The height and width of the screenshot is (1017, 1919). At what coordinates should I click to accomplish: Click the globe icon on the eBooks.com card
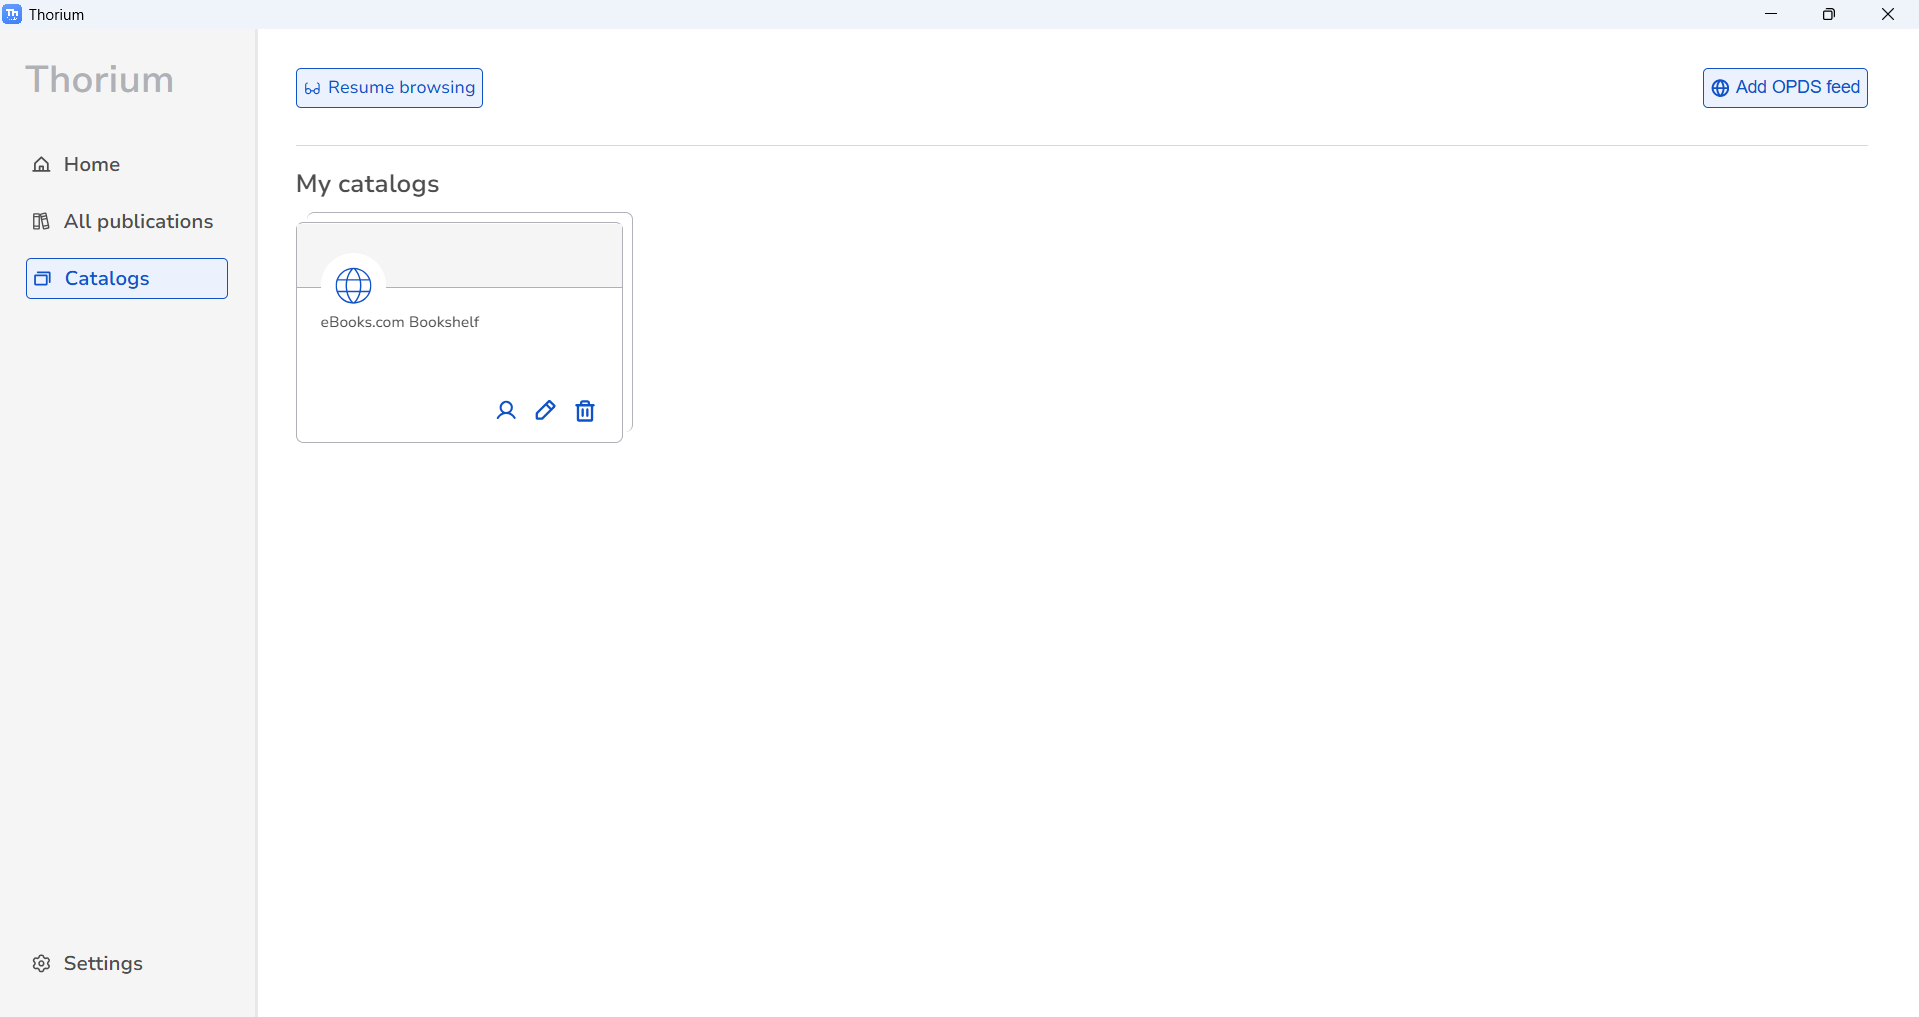coord(353,286)
